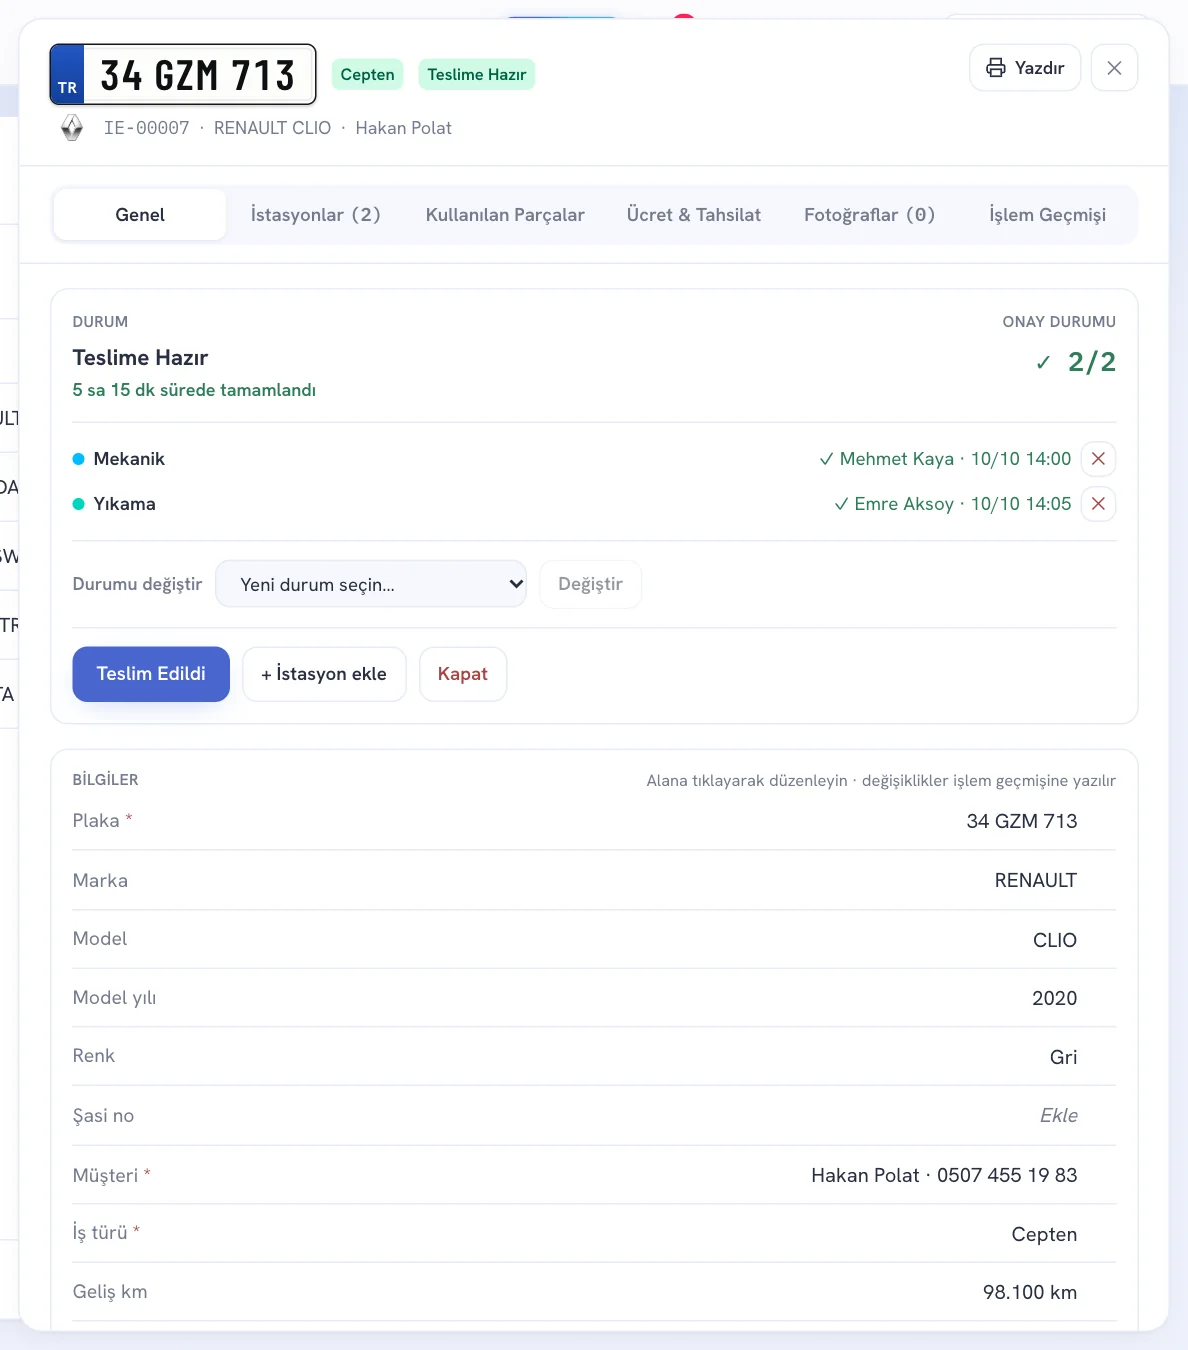This screenshot has width=1188, height=1350.
Task: Edit the Renk value Gri
Action: click(x=1064, y=1057)
